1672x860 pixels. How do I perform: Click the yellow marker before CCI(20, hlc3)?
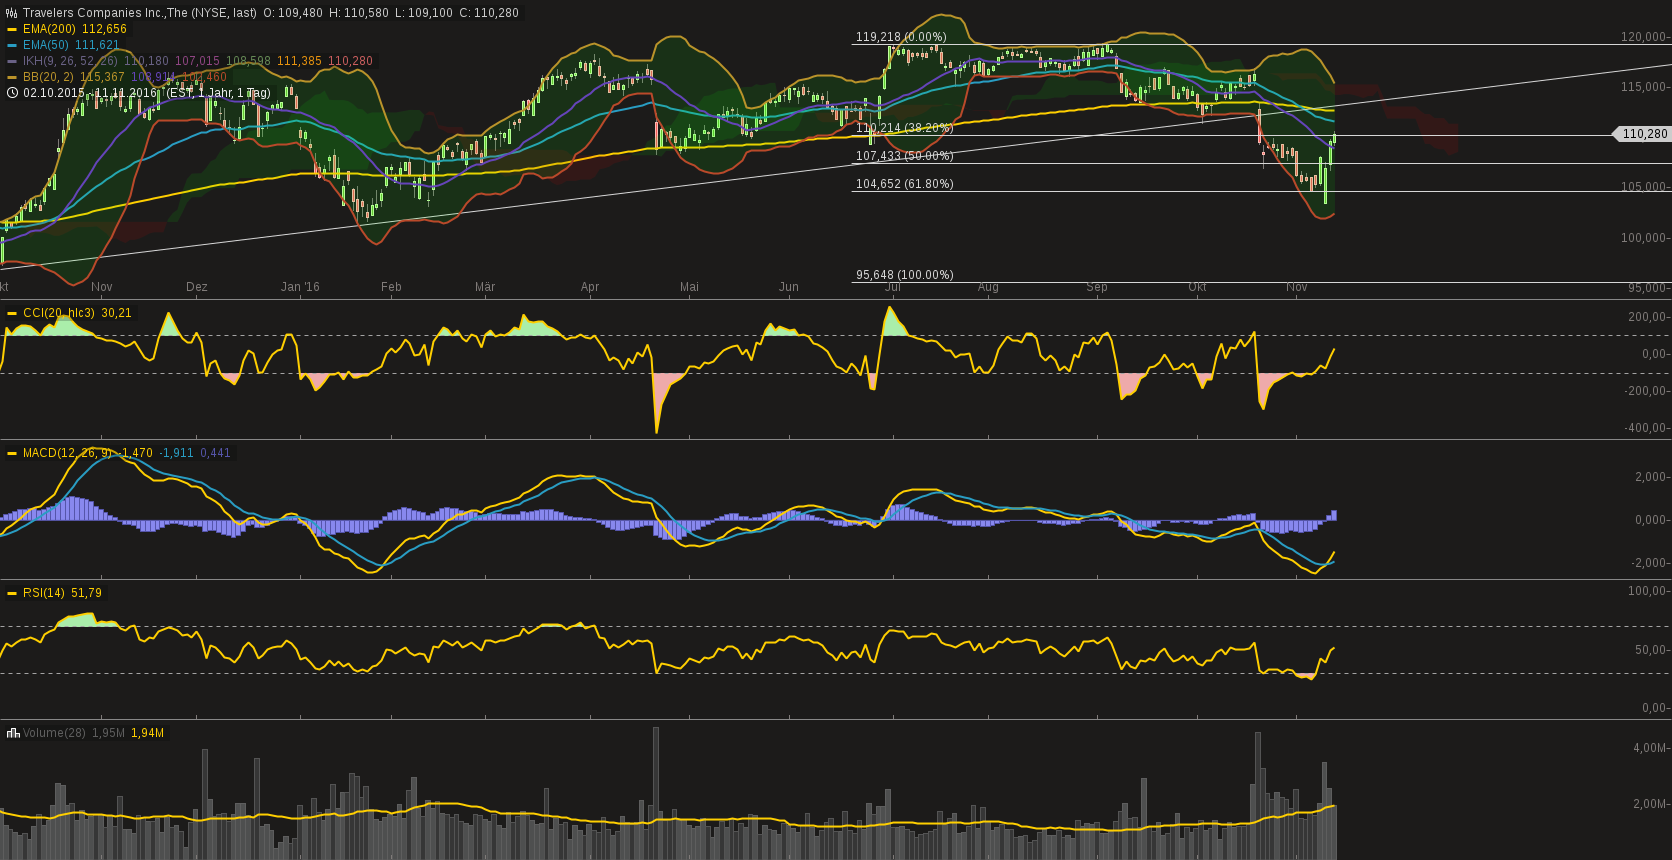(12, 313)
